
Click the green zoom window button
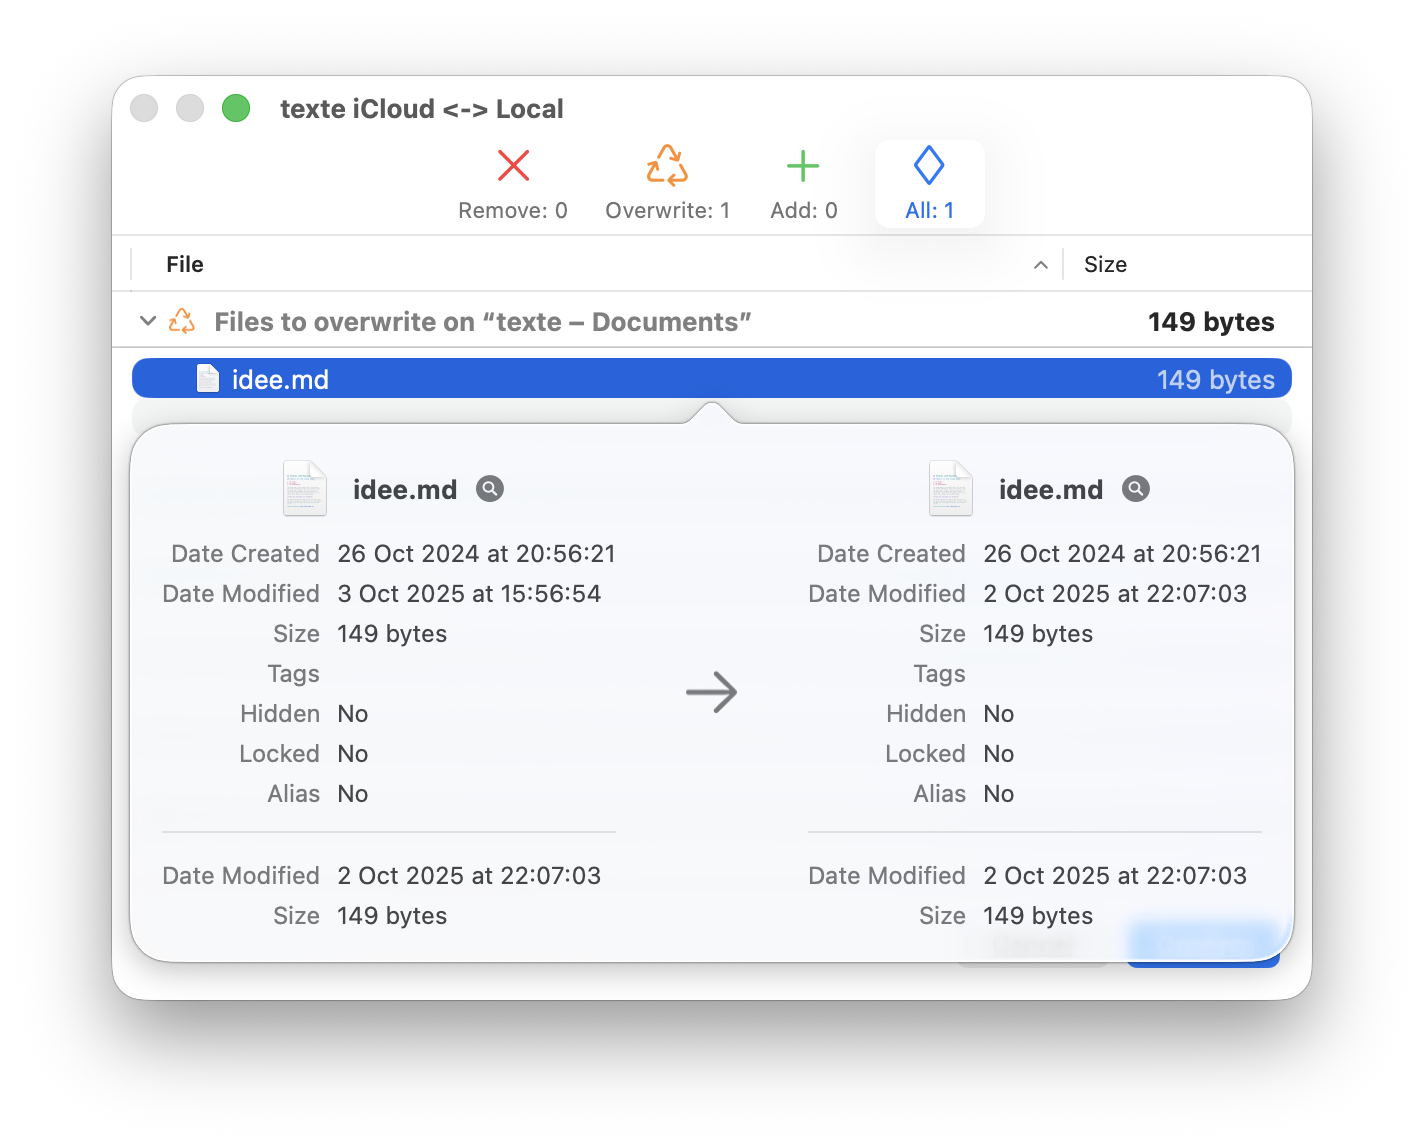pos(236,108)
